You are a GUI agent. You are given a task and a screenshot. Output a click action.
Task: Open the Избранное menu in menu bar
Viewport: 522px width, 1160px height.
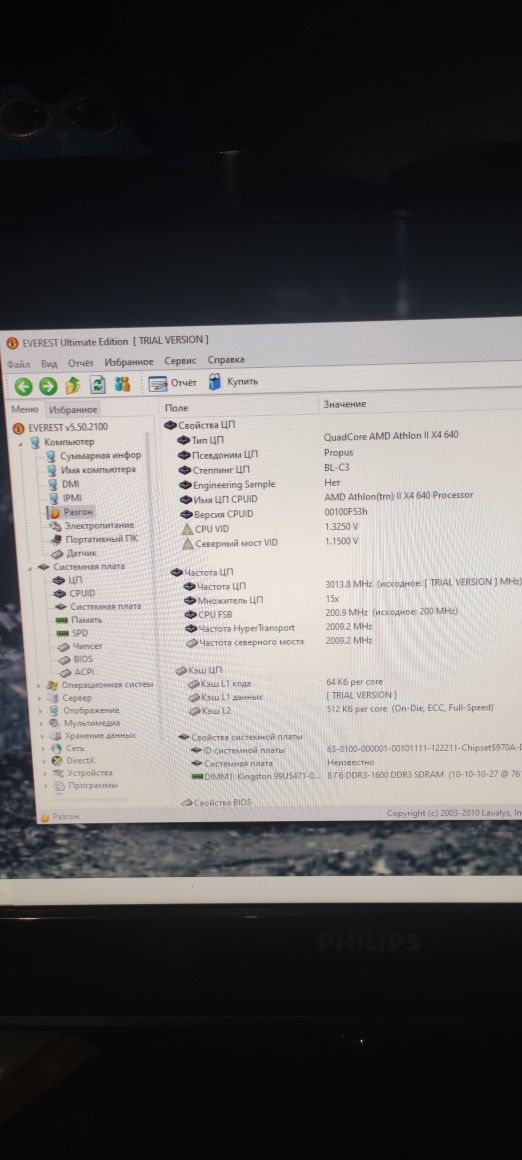[129, 362]
